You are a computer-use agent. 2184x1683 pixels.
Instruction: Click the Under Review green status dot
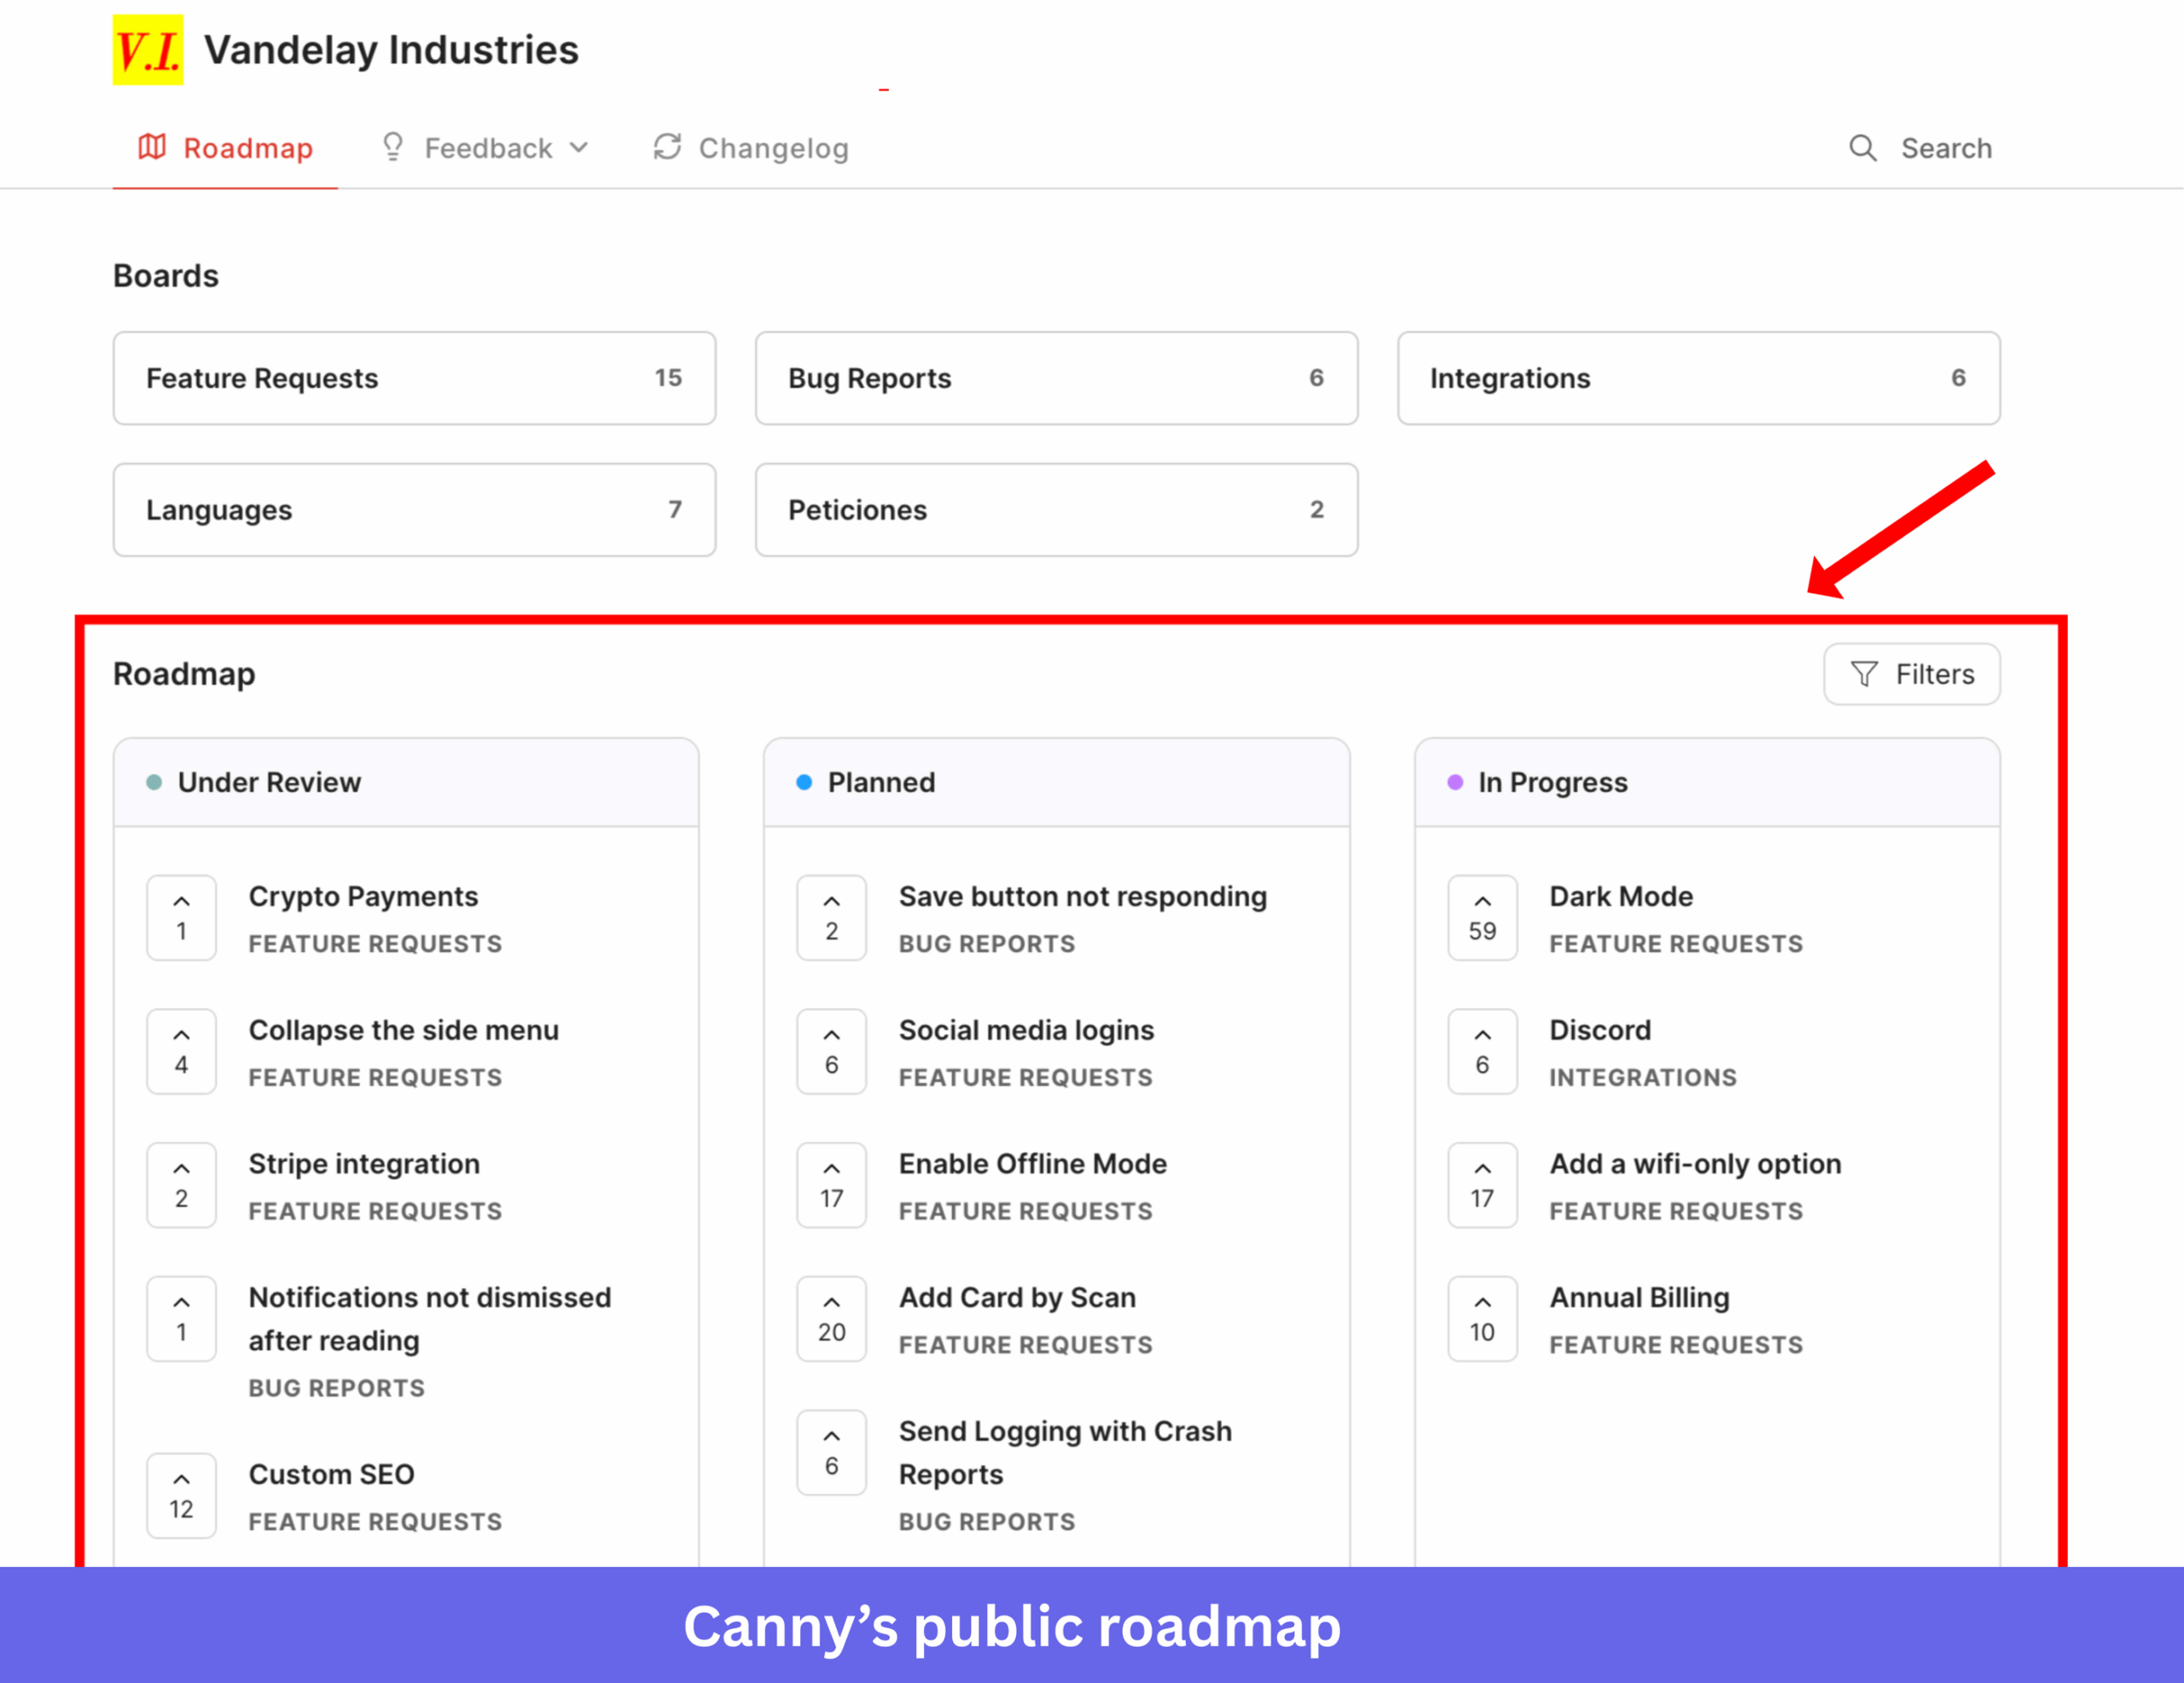(154, 782)
